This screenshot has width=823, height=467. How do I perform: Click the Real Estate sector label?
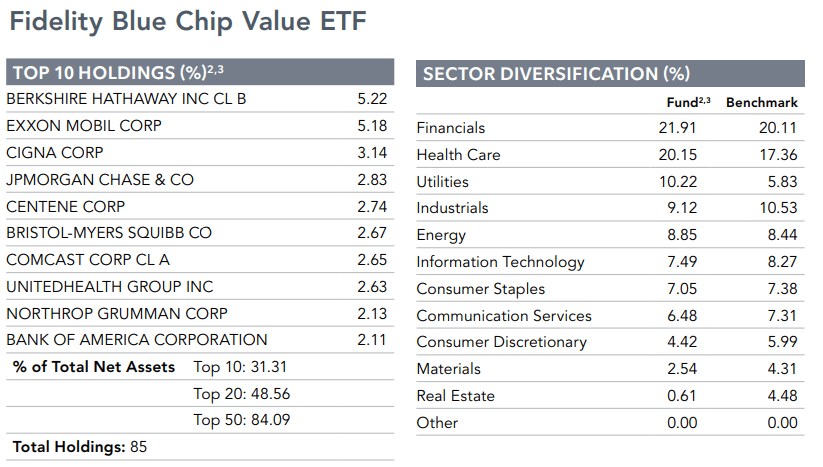[x=455, y=396]
